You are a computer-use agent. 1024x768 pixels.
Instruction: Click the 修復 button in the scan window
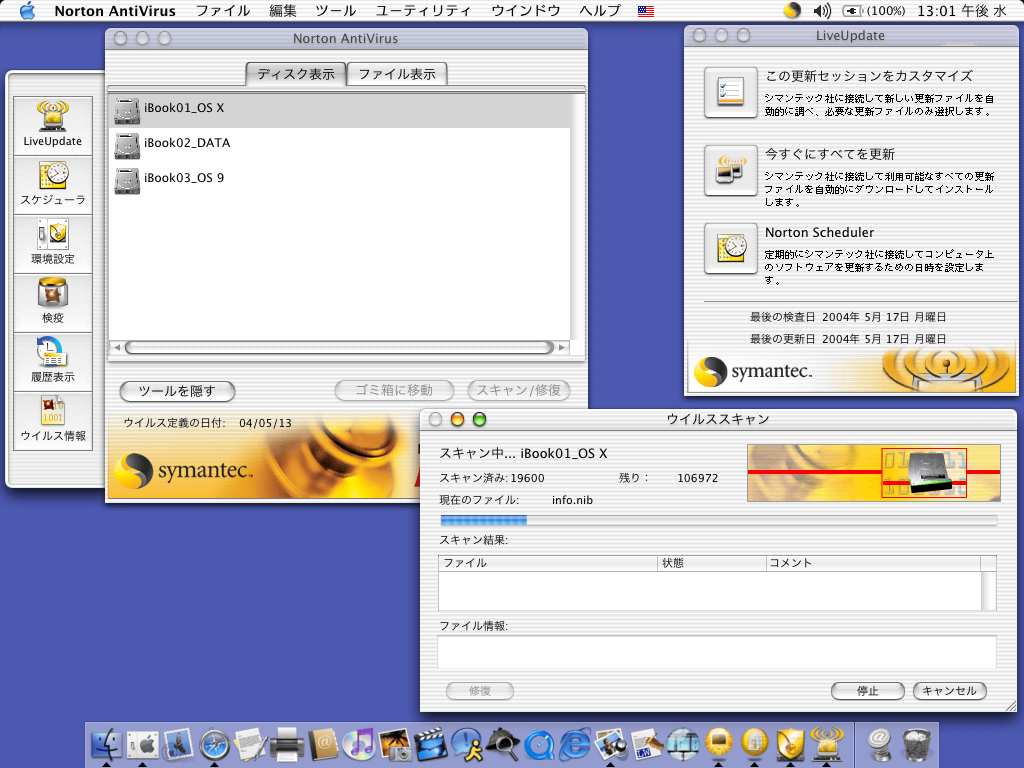click(480, 691)
